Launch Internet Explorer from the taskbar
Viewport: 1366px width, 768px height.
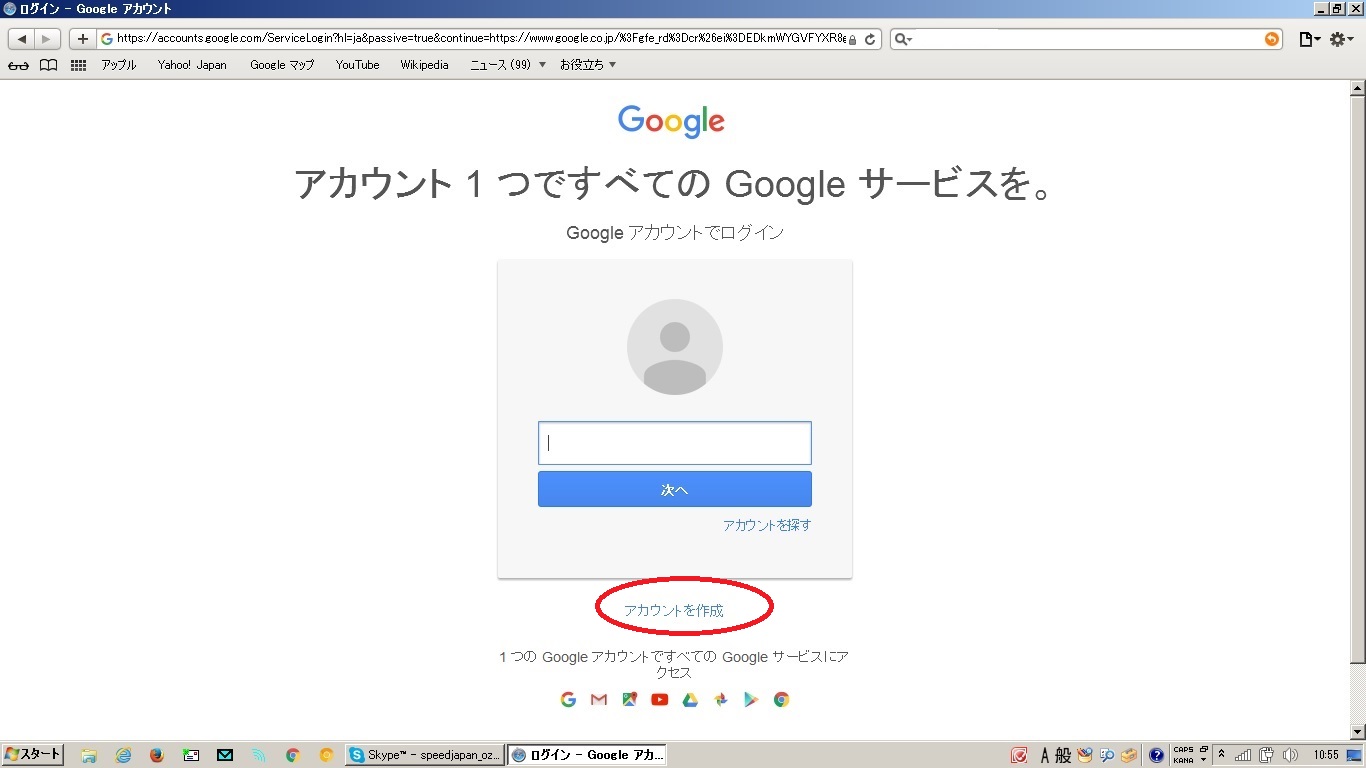point(123,756)
